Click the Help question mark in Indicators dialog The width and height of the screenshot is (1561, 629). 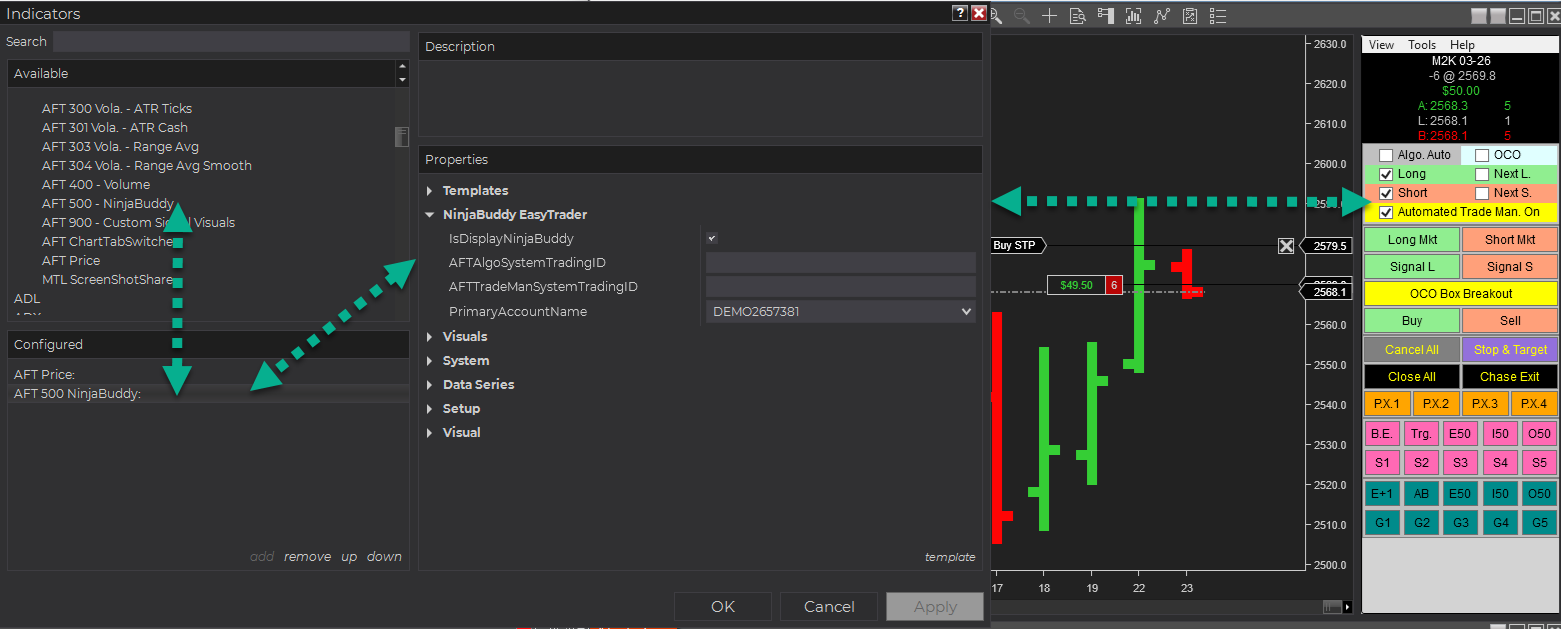point(958,13)
